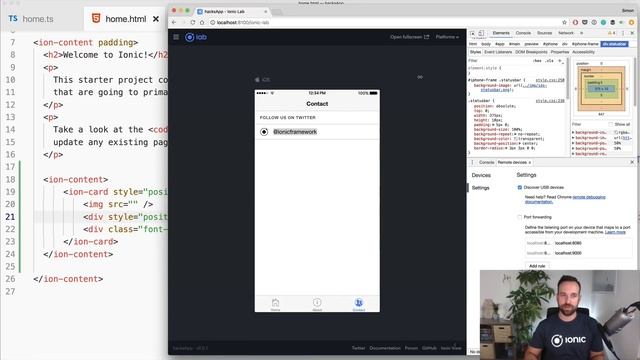The image size is (640, 360).
Task: Click the localhost address bar
Action: pyautogui.click(x=384, y=22)
